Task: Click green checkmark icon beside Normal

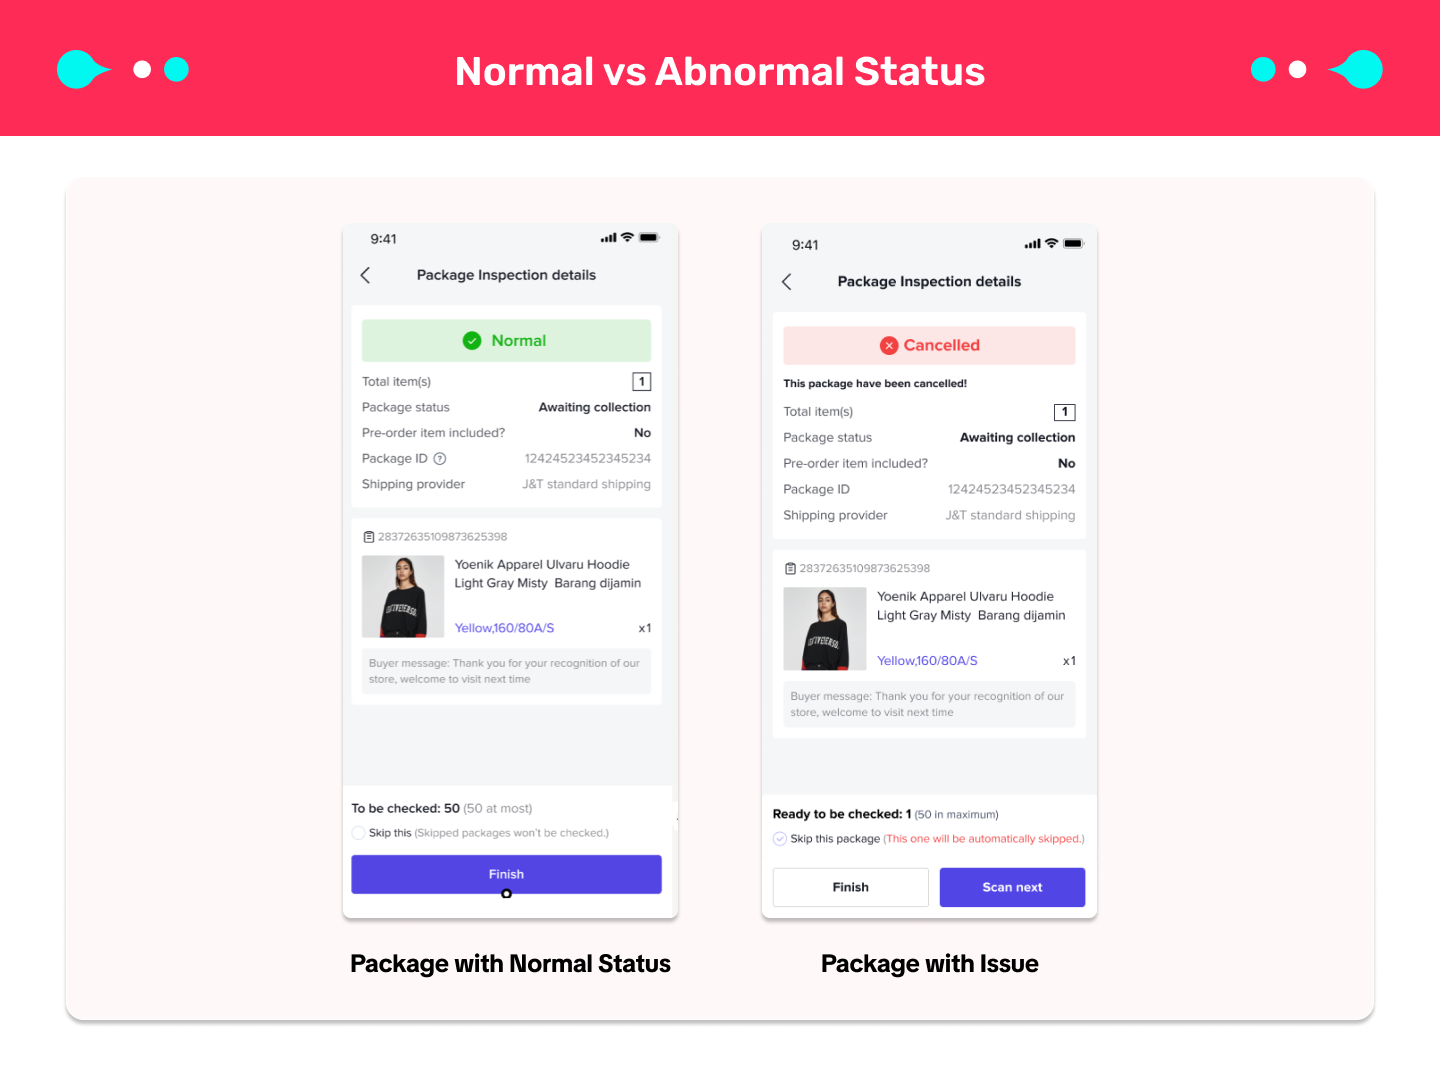Action: tap(472, 341)
